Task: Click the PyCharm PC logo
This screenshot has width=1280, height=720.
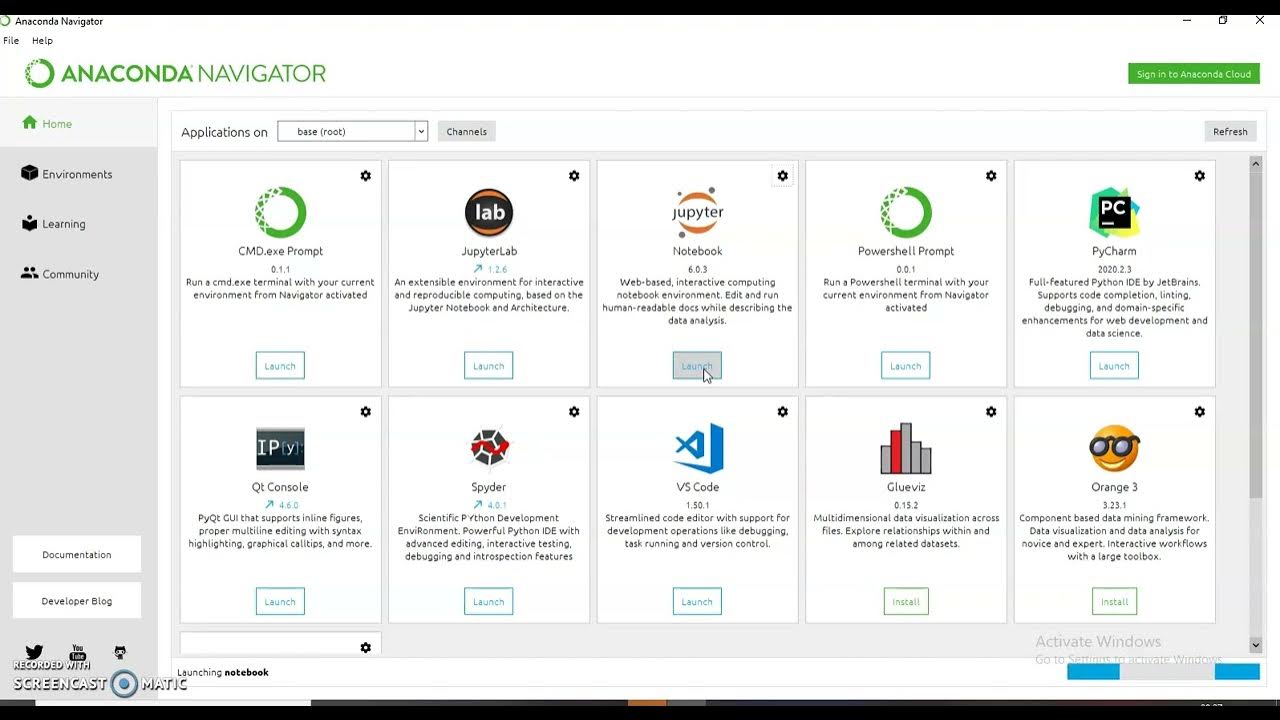Action: [1114, 212]
